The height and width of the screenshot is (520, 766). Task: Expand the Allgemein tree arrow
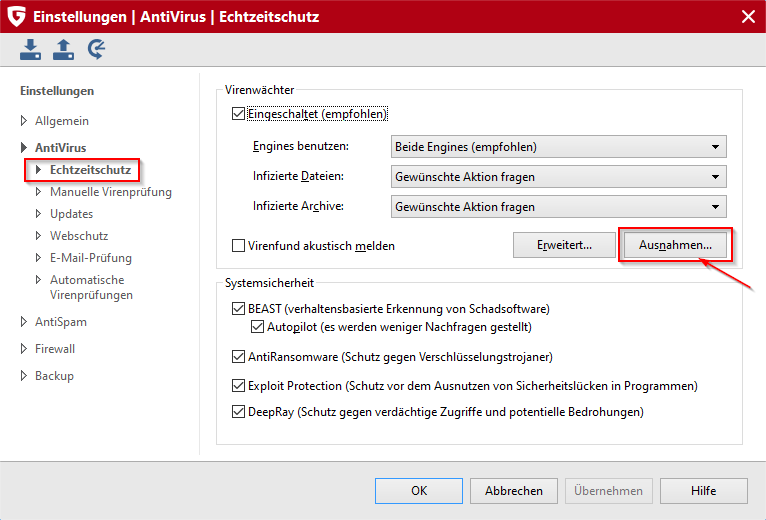point(23,121)
